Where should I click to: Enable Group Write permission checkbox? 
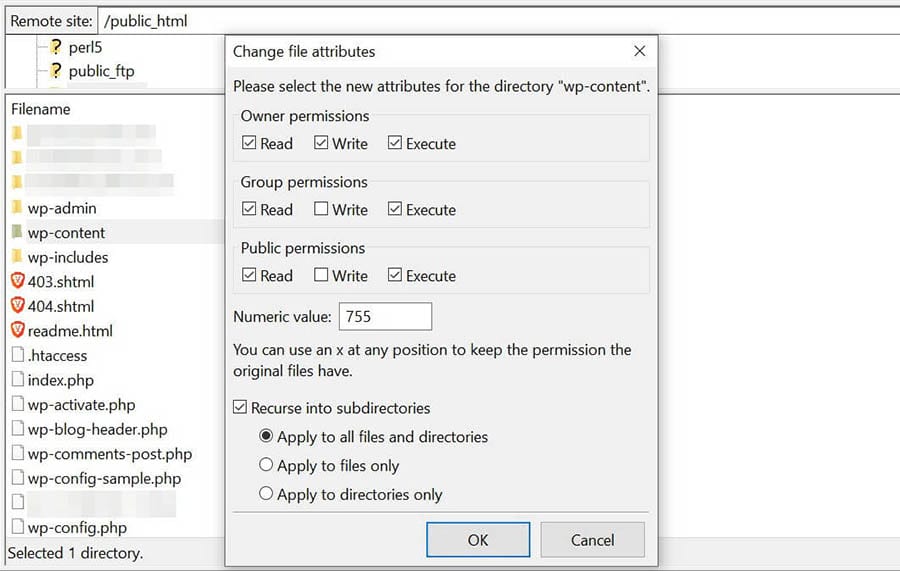321,210
